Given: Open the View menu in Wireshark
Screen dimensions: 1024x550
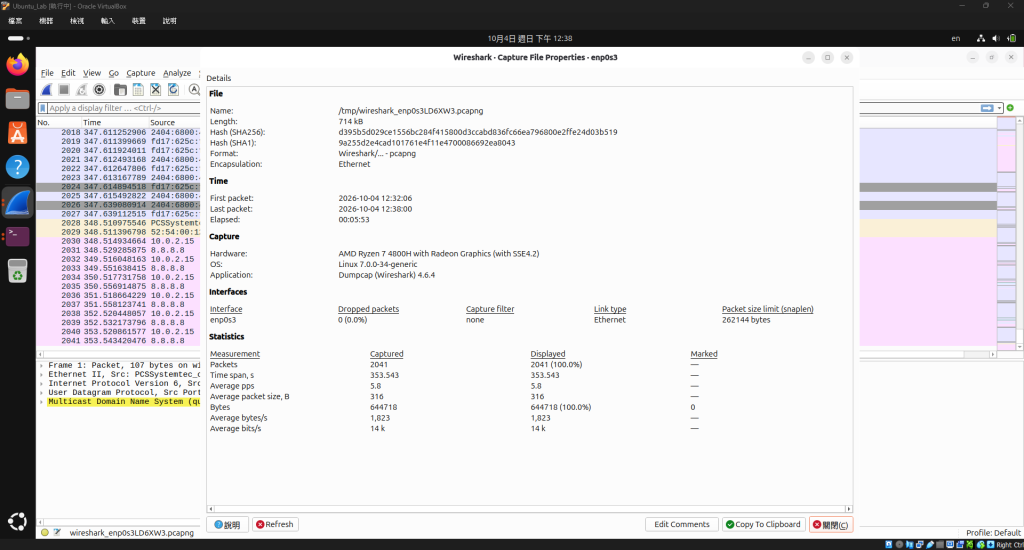Looking at the screenshot, I should click(91, 73).
